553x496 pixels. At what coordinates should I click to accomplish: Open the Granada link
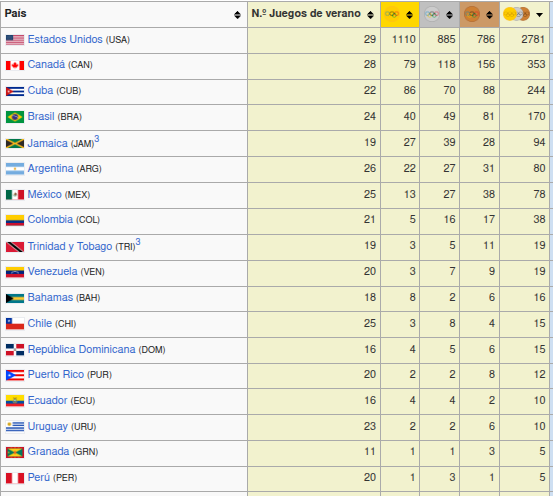(48, 451)
